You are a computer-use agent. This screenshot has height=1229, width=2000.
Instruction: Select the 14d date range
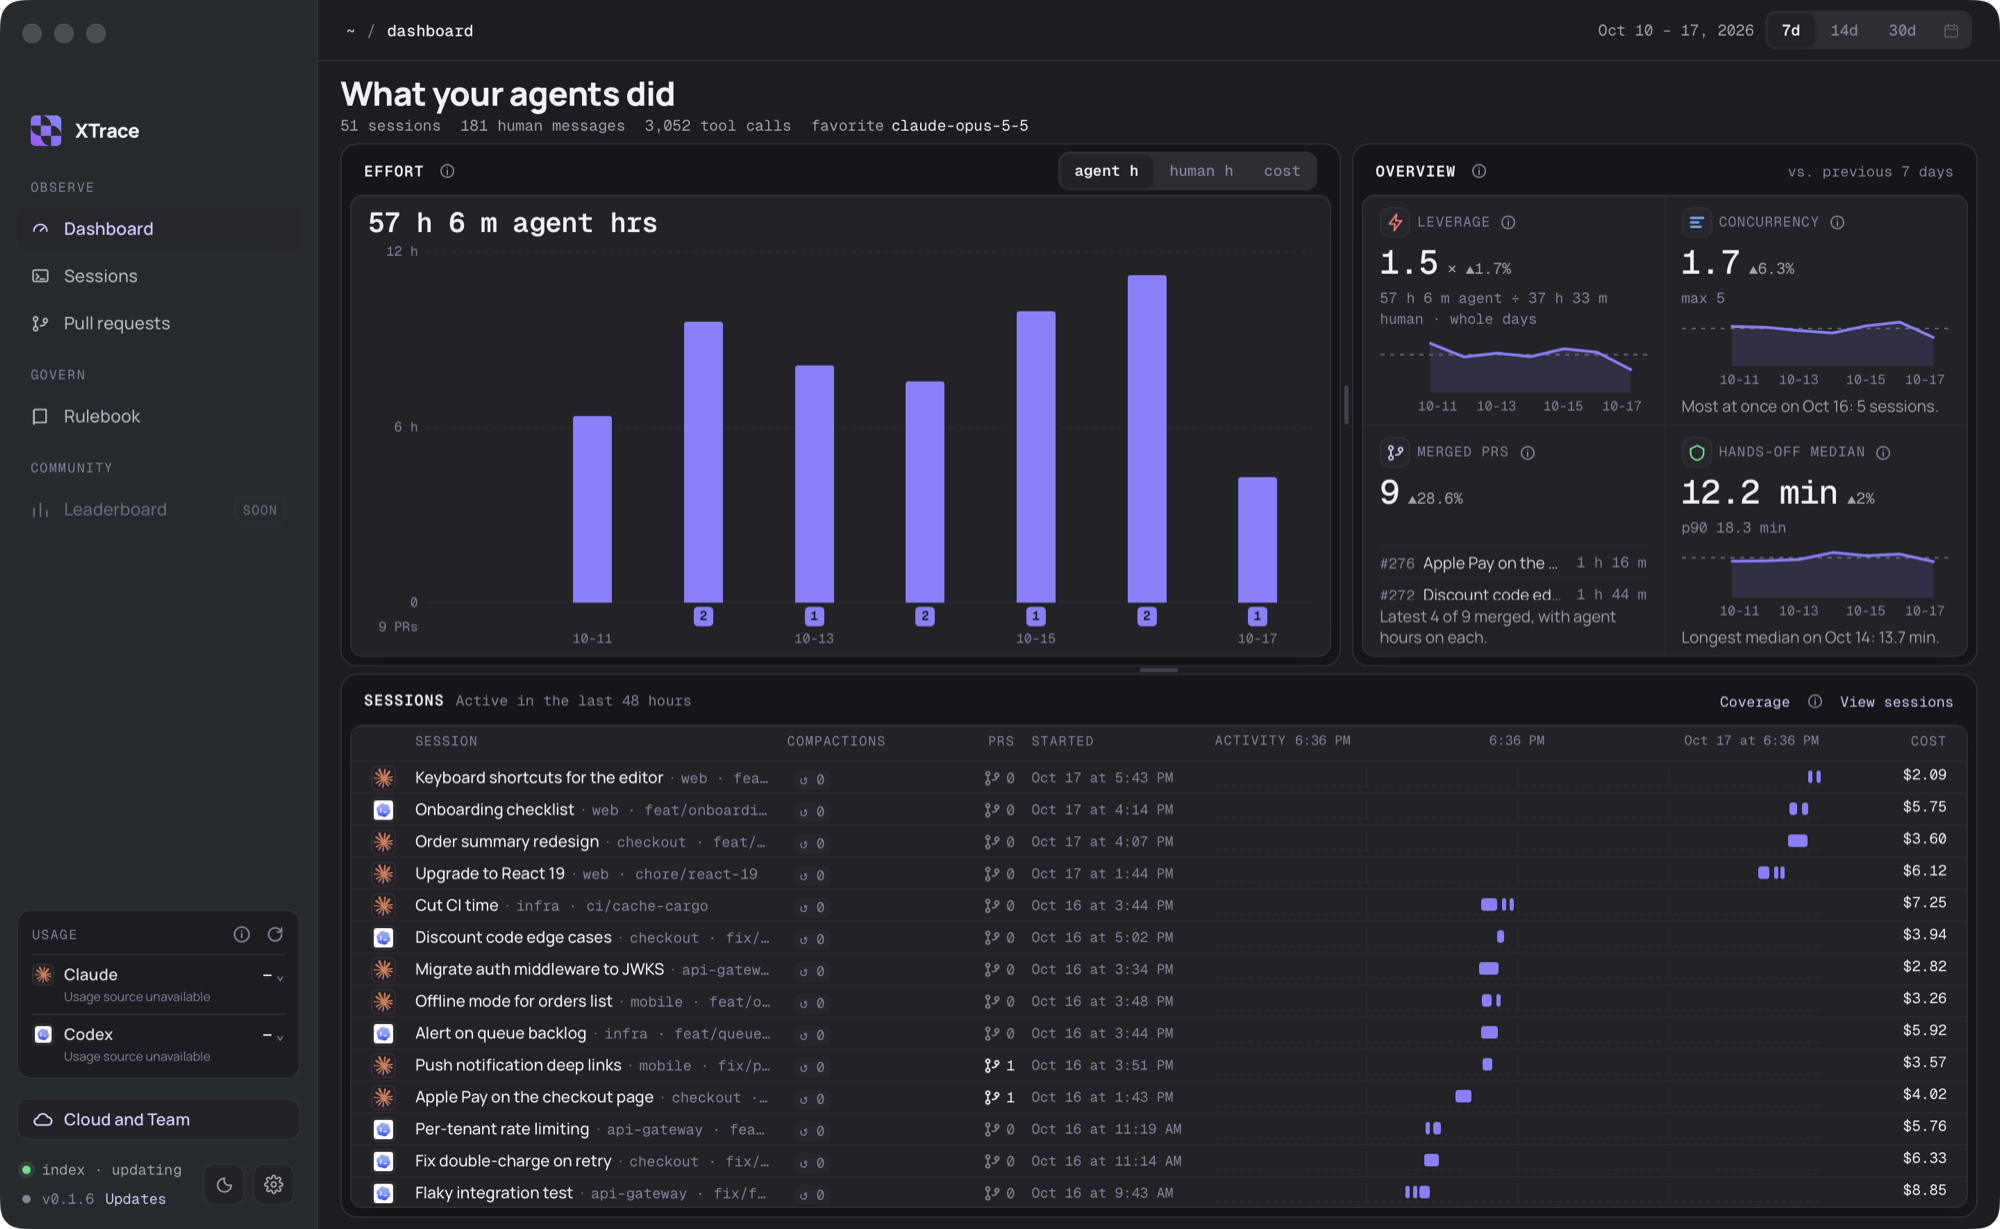pyautogui.click(x=1844, y=31)
